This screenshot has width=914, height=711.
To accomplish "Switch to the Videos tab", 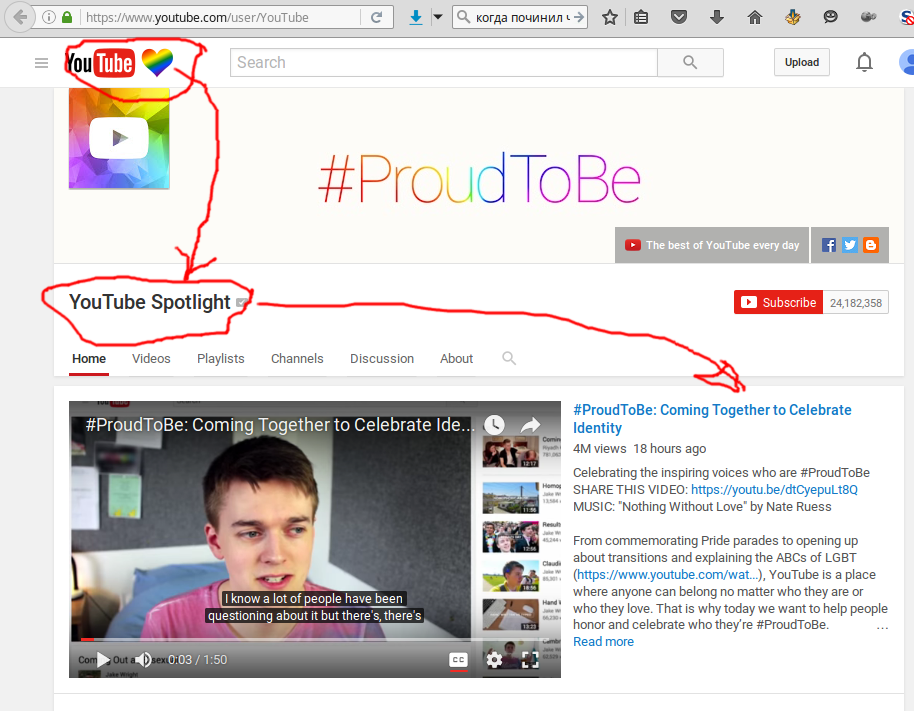I will tap(151, 358).
